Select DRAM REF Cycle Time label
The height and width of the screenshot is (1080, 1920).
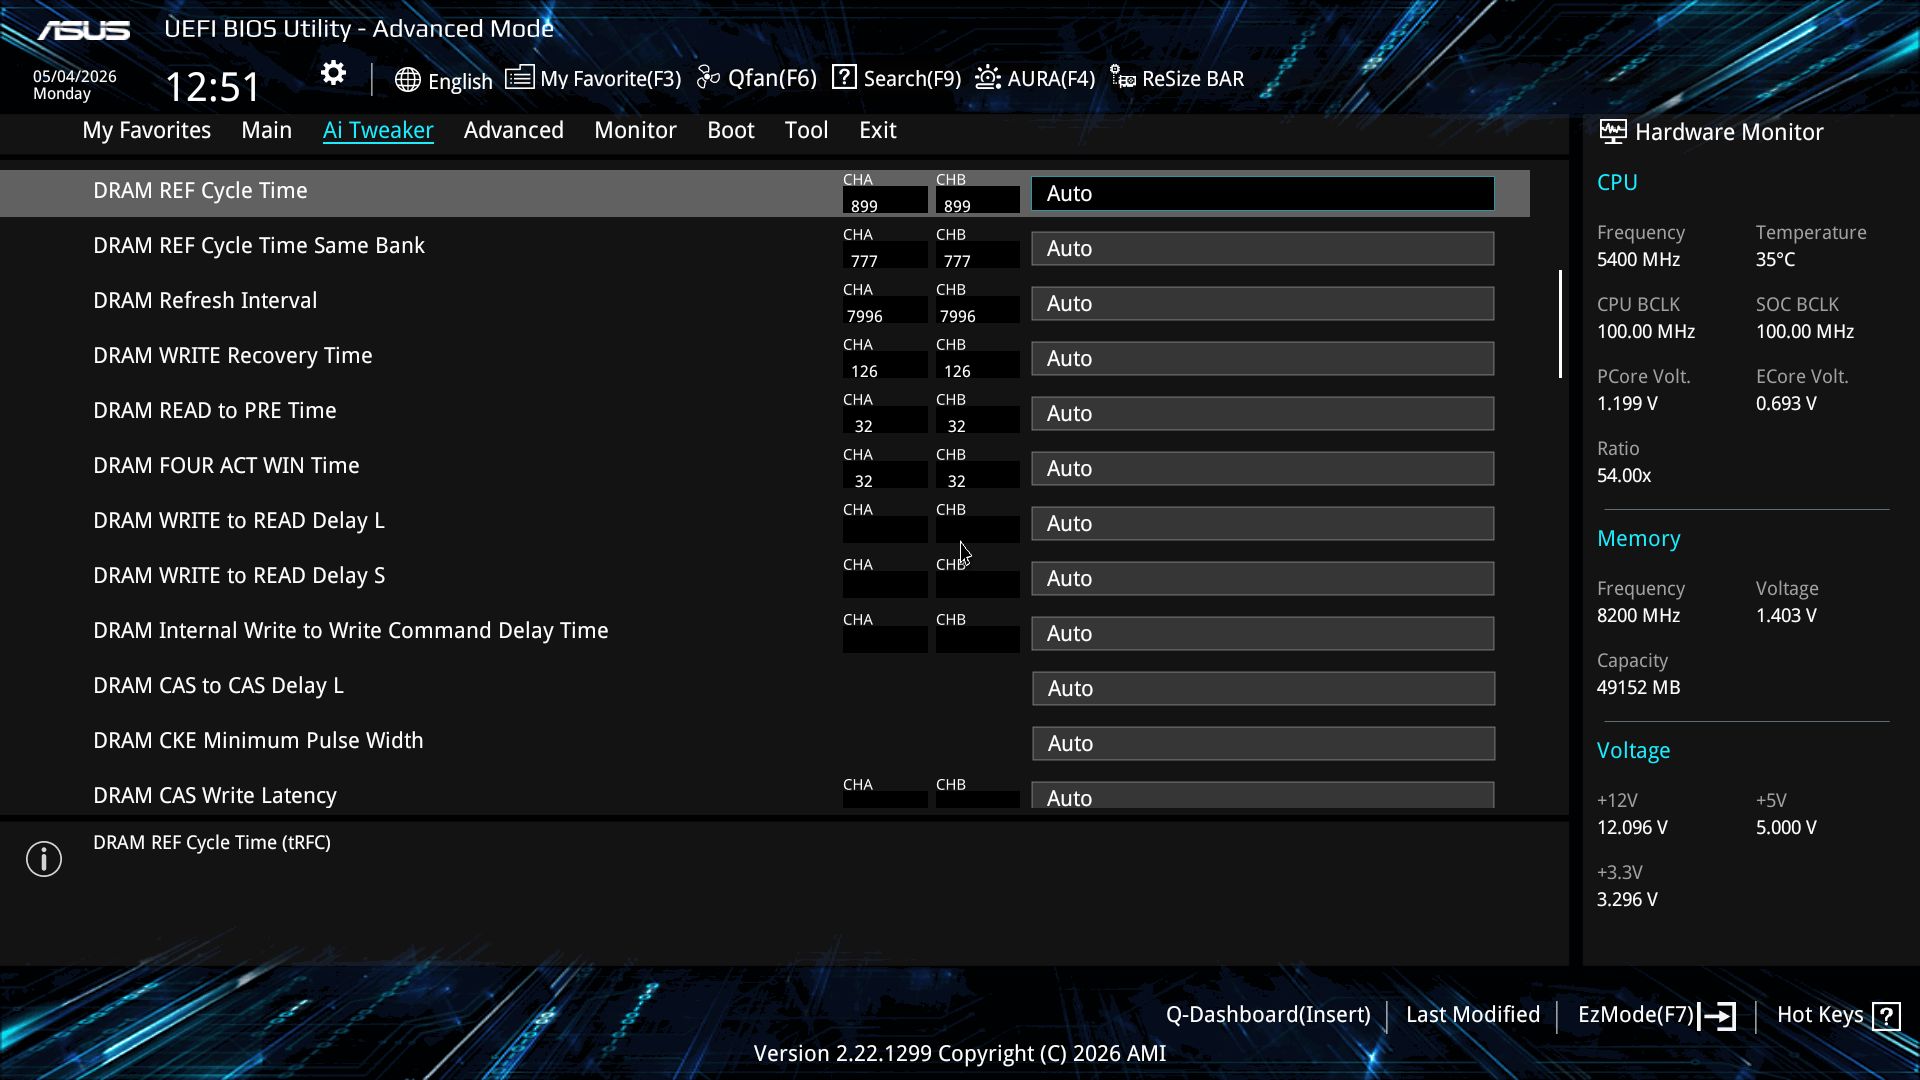tap(200, 190)
